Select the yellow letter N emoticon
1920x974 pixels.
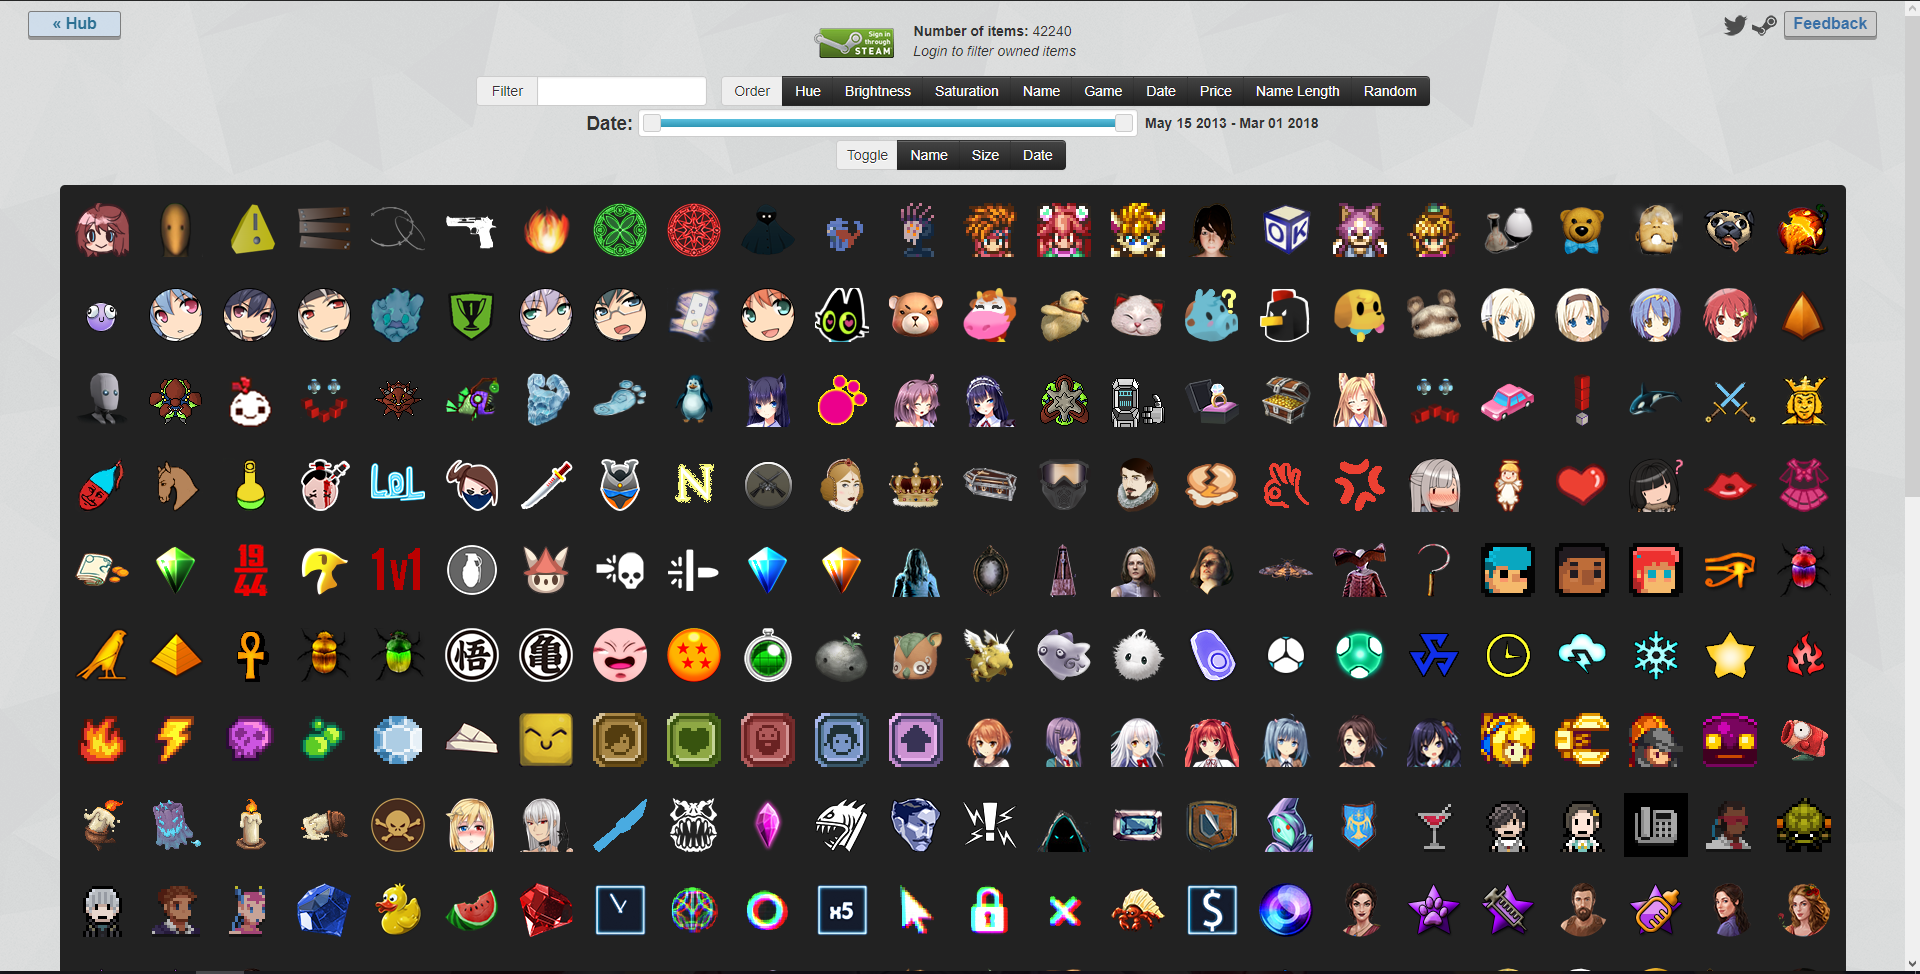point(694,484)
